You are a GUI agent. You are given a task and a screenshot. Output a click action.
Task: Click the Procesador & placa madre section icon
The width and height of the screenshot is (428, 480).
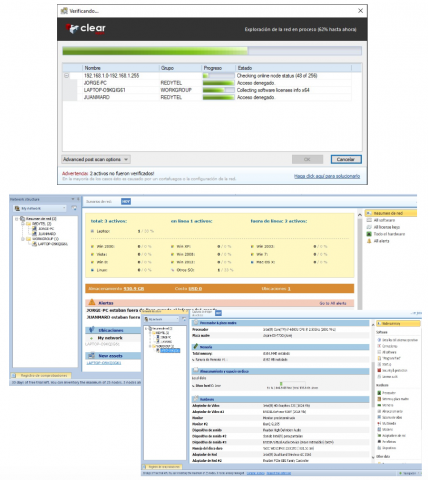click(x=196, y=323)
